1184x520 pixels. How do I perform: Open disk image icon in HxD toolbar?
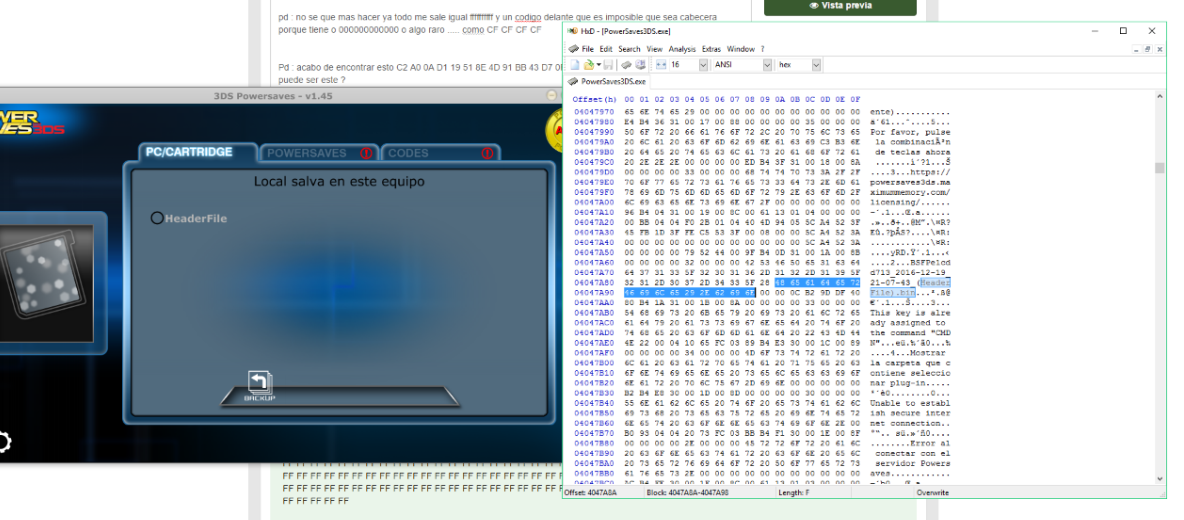point(640,65)
